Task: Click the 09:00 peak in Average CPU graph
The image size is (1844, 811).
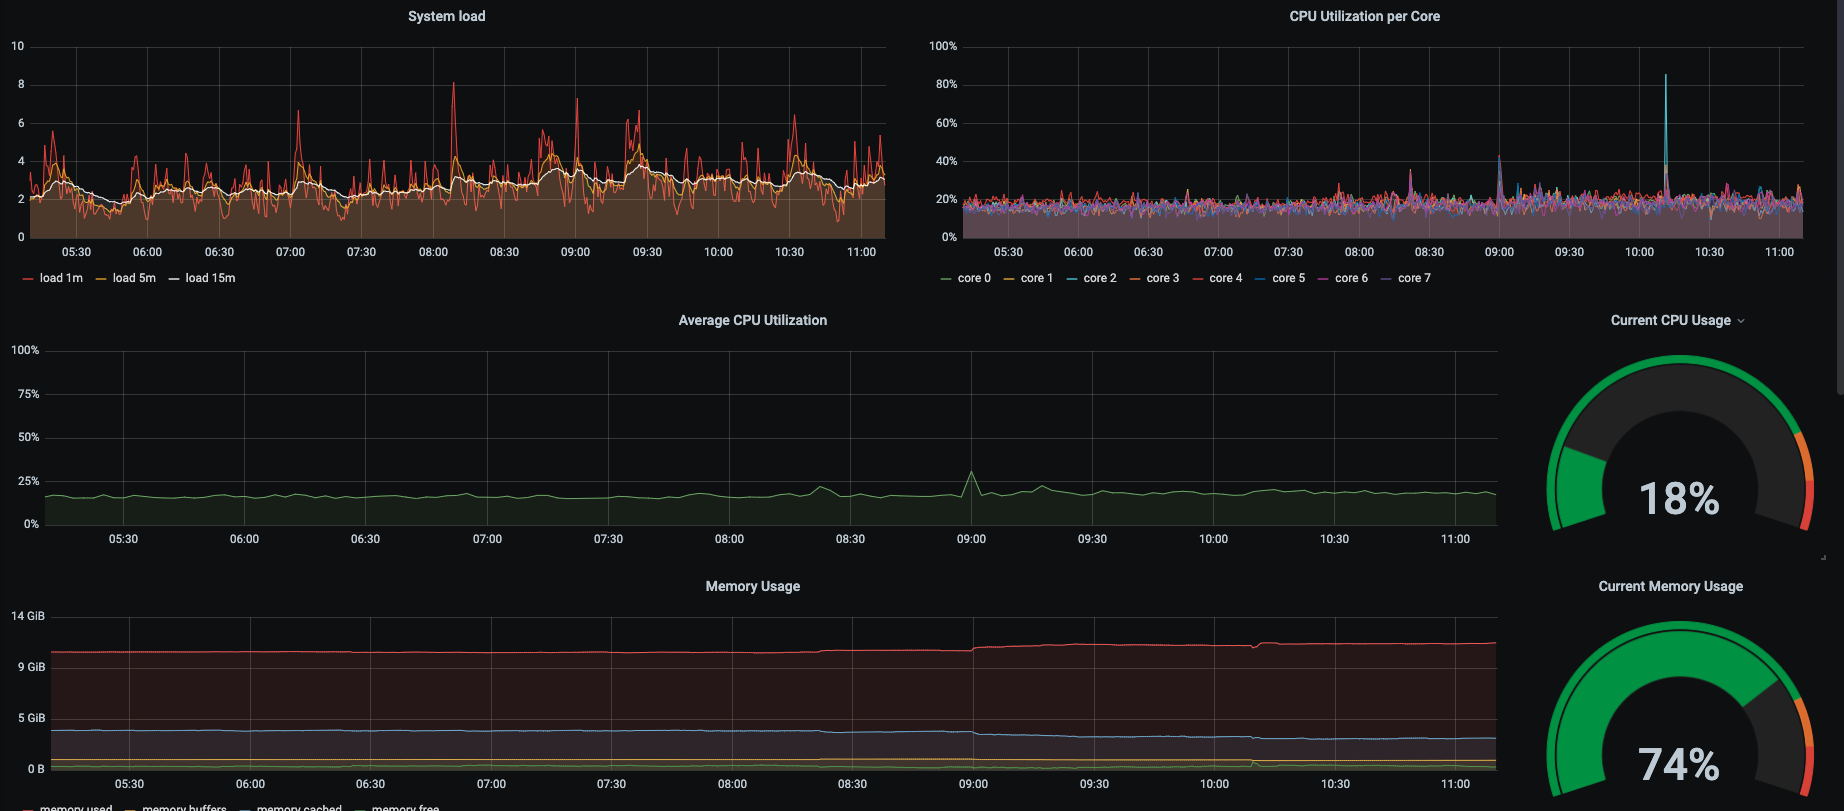Action: pyautogui.click(x=971, y=472)
